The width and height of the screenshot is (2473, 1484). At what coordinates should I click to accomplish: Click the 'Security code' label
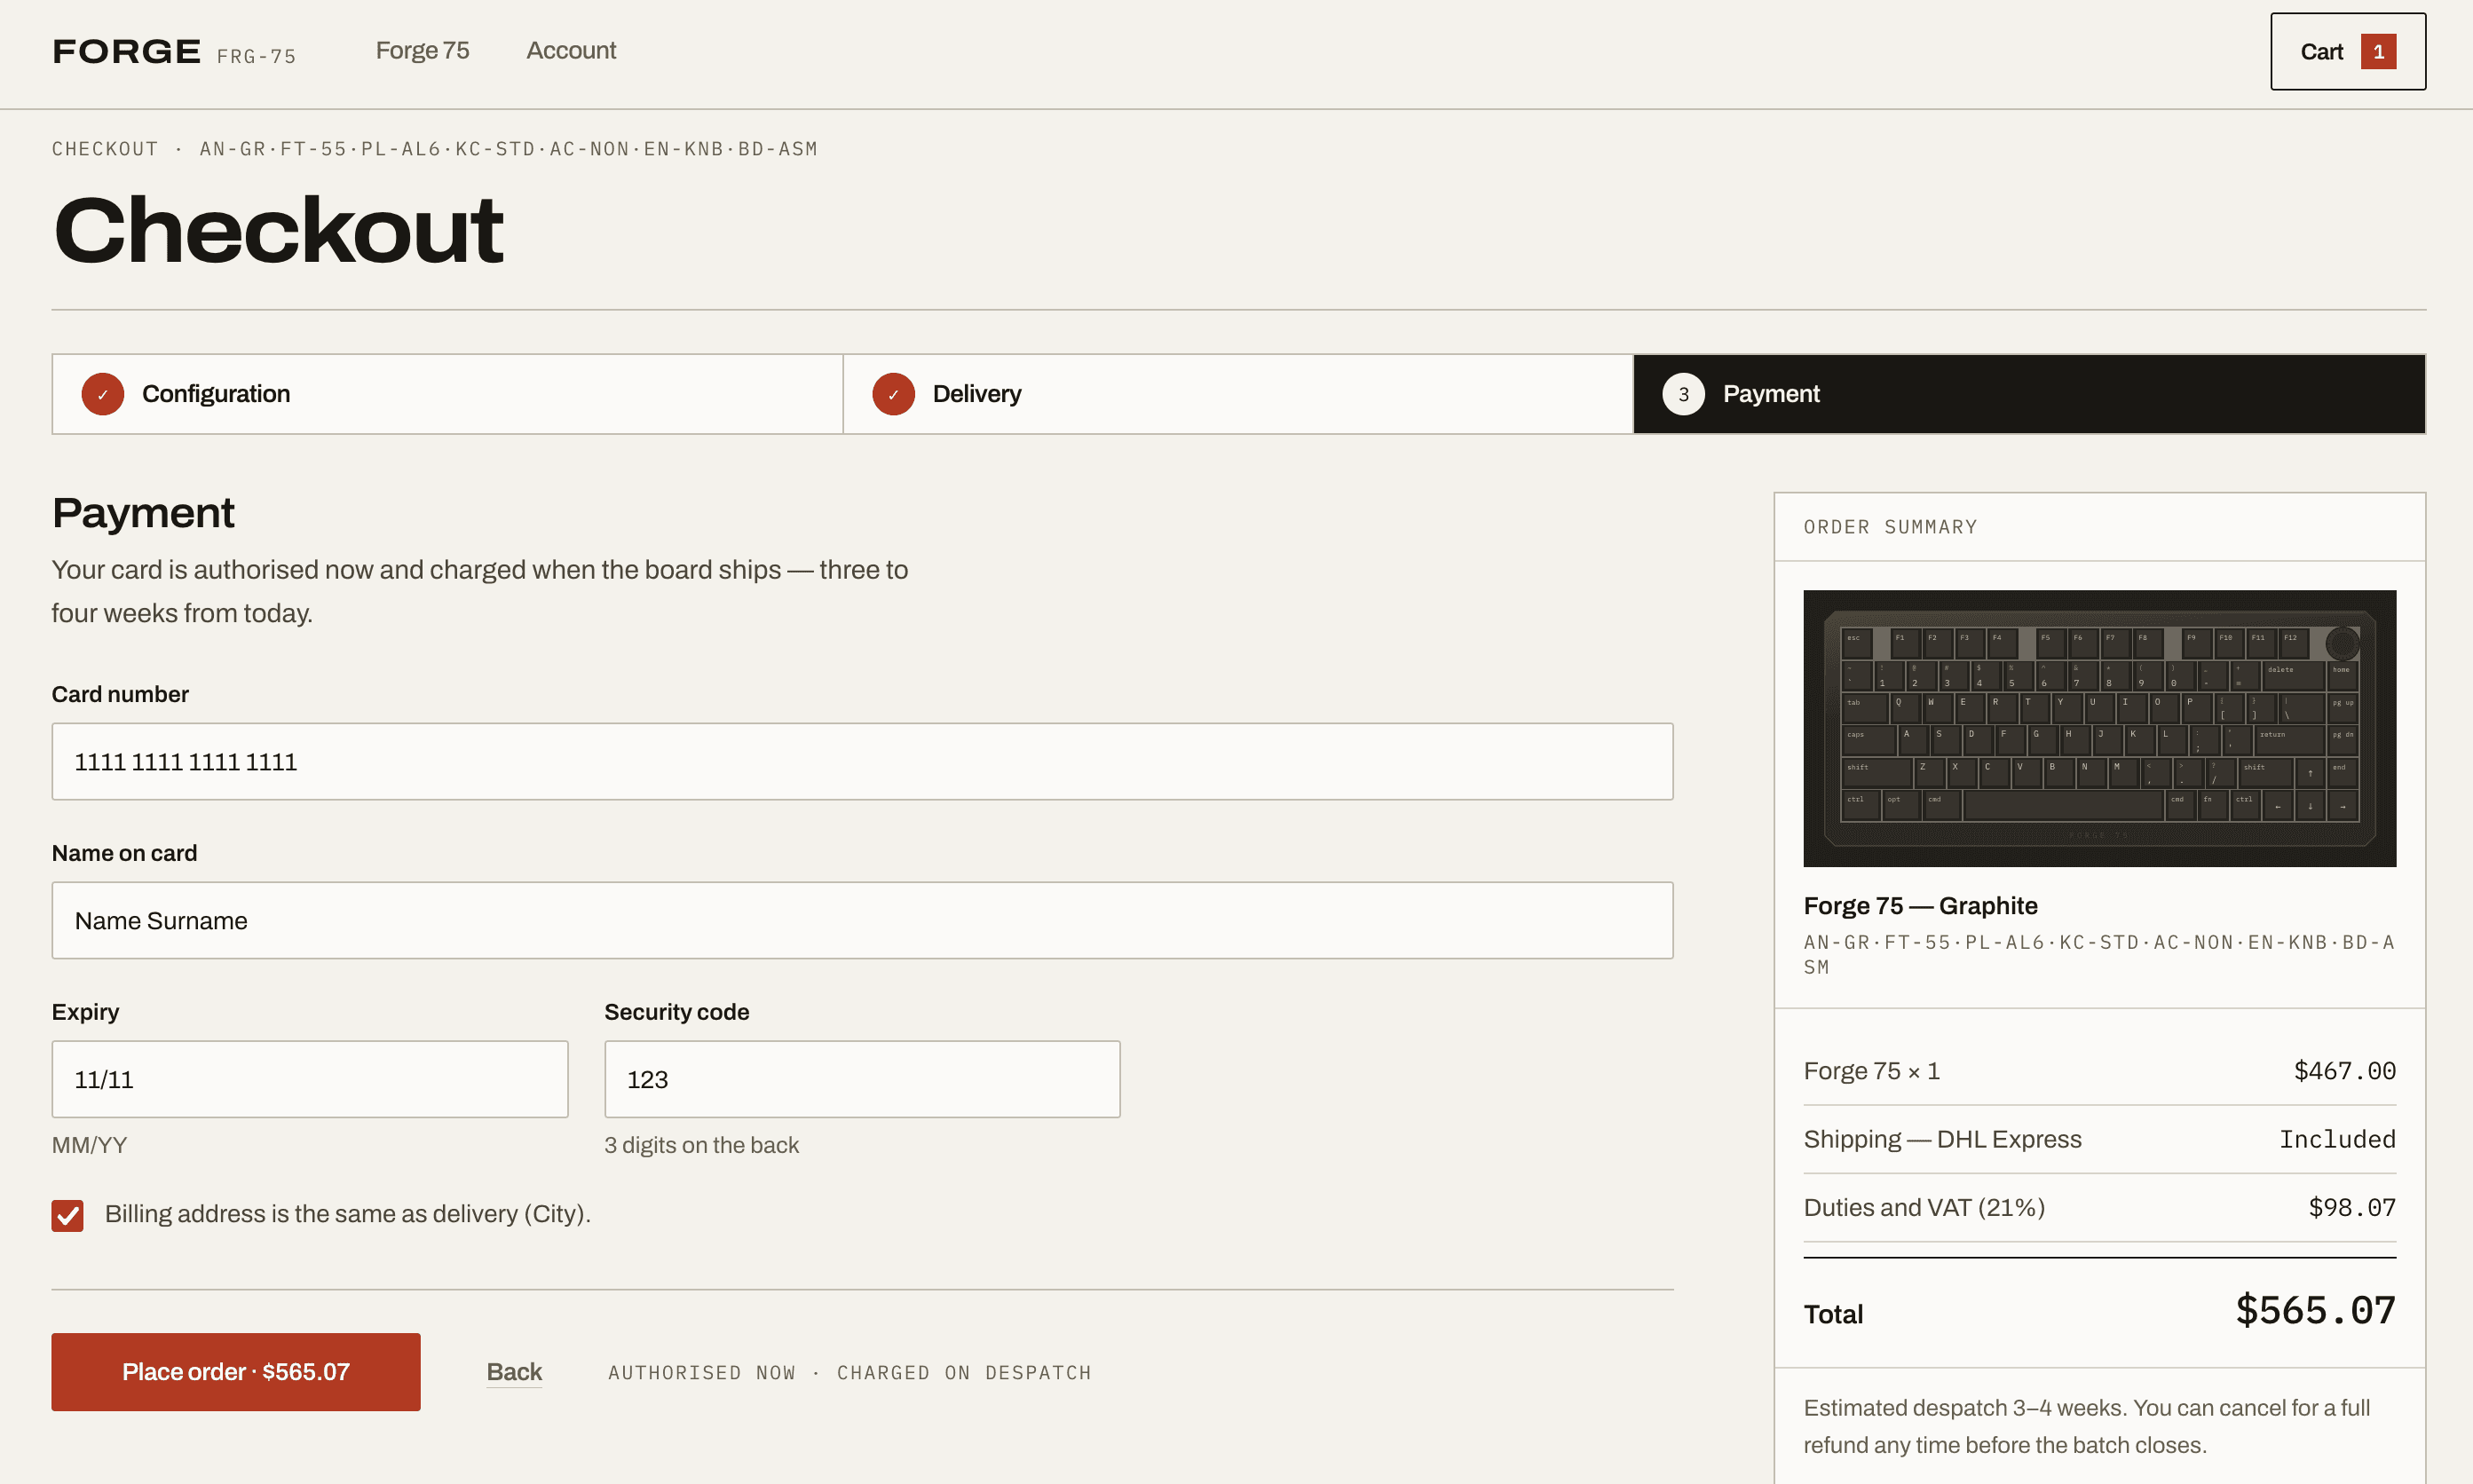(676, 1013)
